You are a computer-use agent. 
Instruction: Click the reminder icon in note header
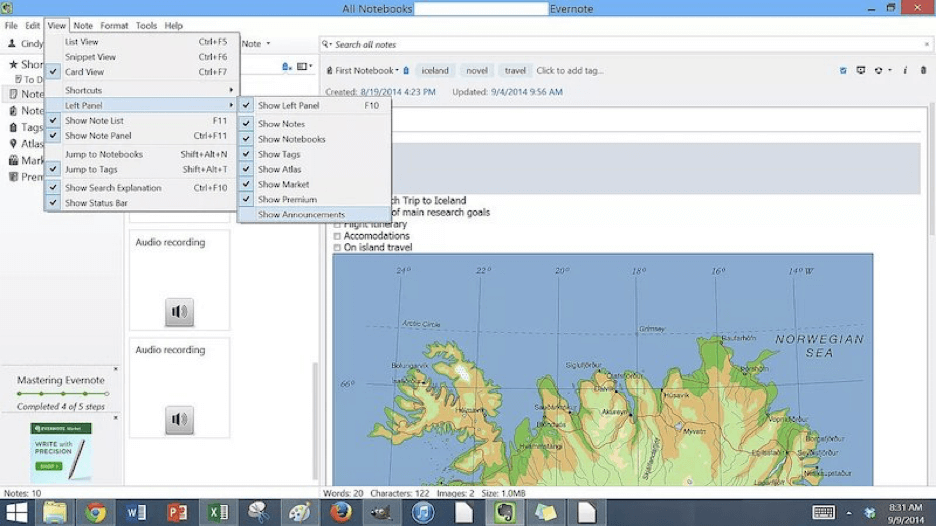pos(843,71)
